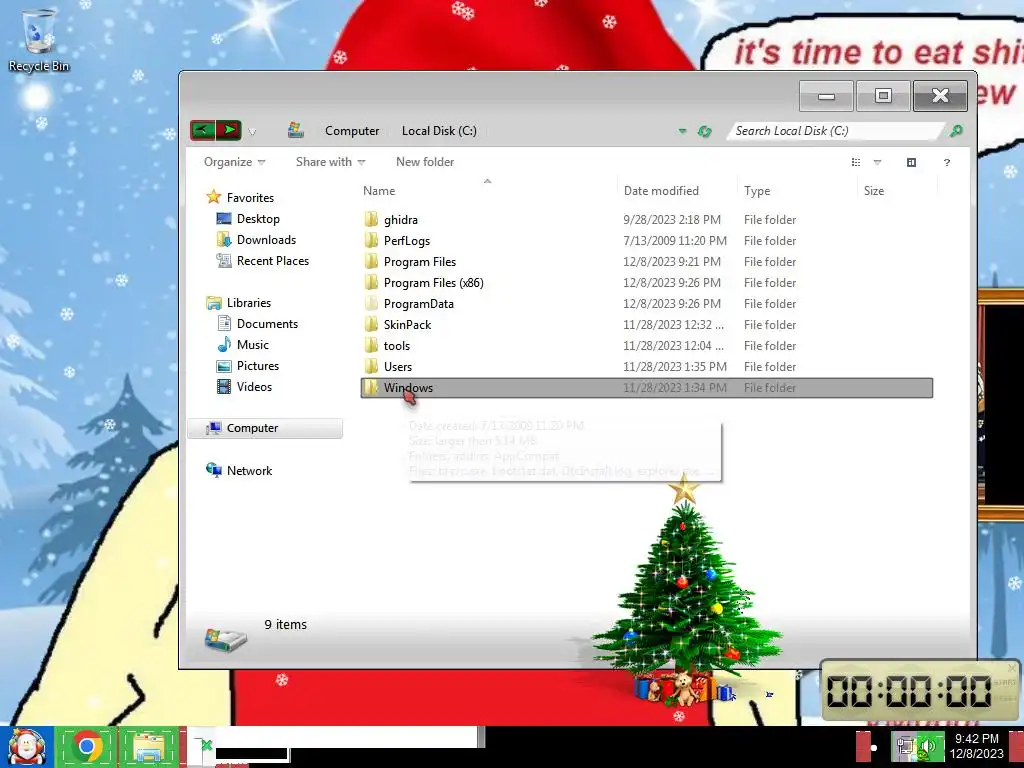Select Computer in the navigation pane
This screenshot has width=1024, height=768.
(x=264, y=428)
